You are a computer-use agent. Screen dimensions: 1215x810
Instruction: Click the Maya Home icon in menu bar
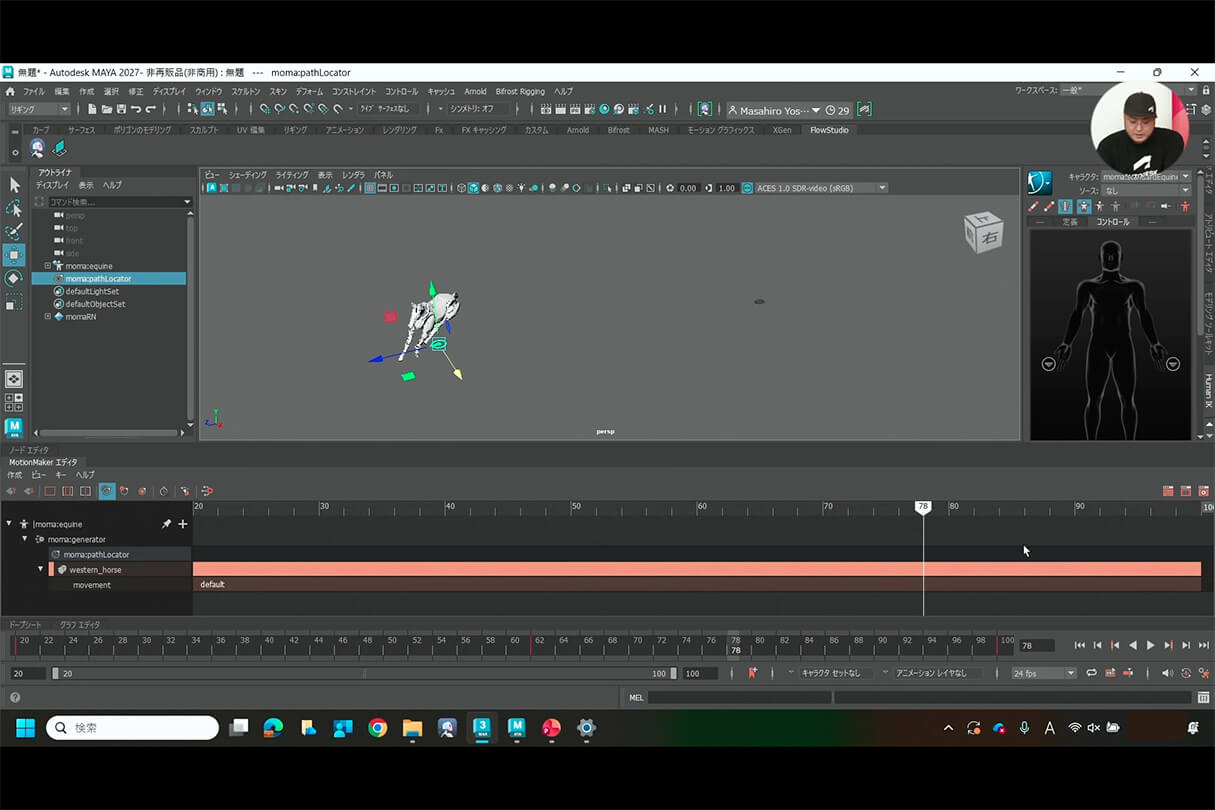pyautogui.click(x=10, y=91)
